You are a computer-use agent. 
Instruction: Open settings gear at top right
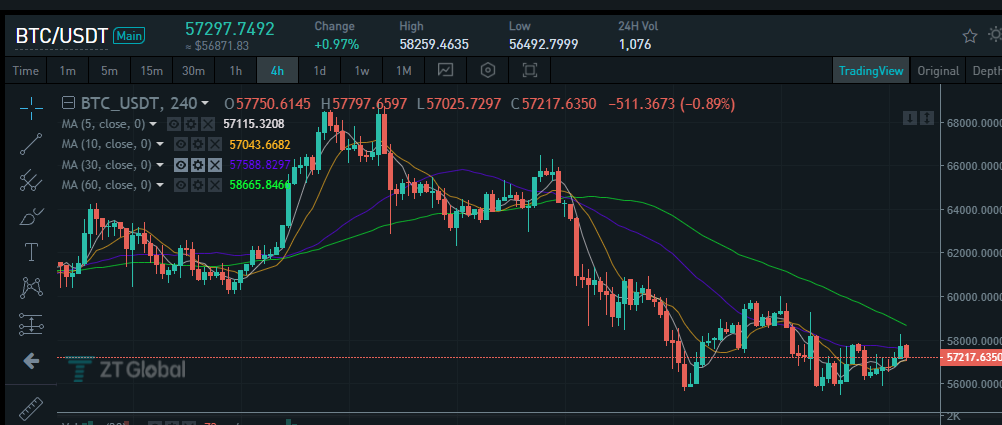[995, 34]
